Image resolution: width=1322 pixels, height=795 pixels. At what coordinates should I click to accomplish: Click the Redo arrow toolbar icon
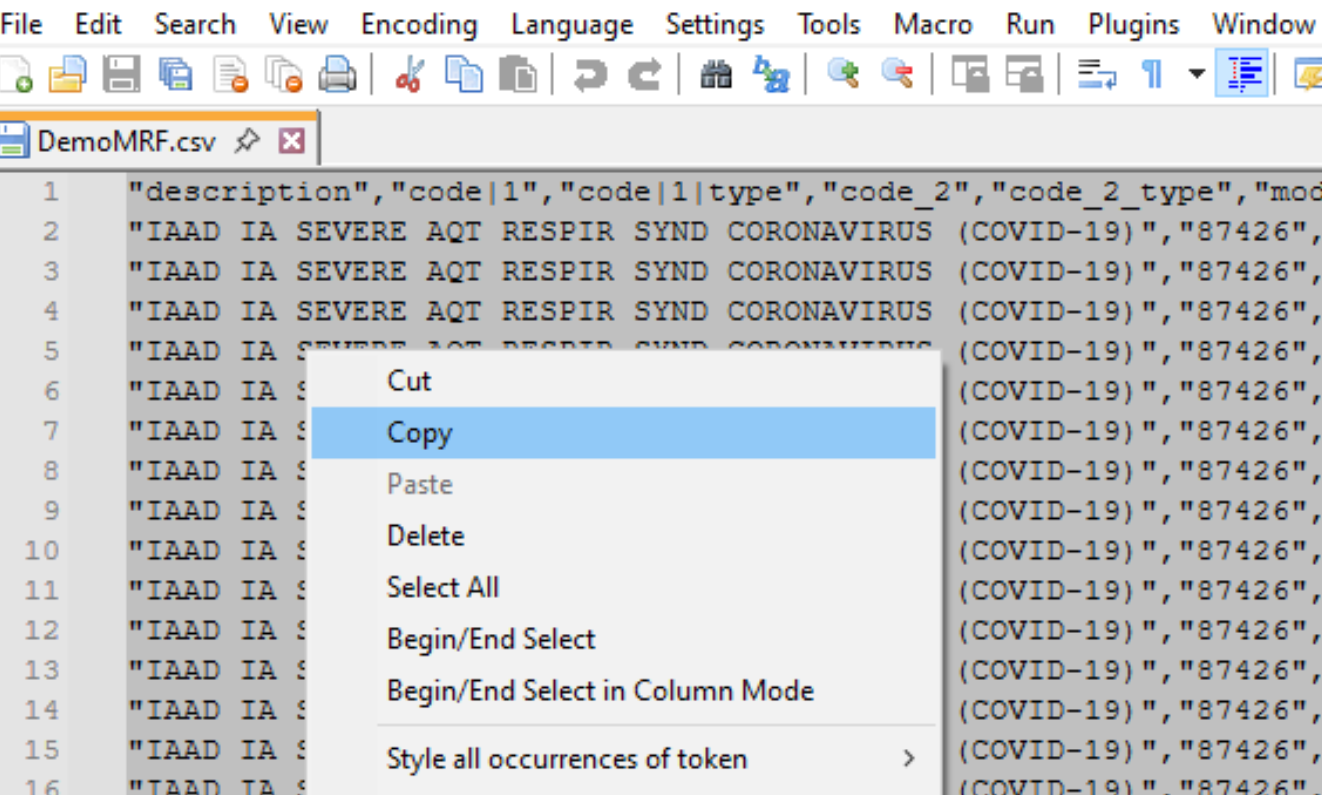[644, 74]
